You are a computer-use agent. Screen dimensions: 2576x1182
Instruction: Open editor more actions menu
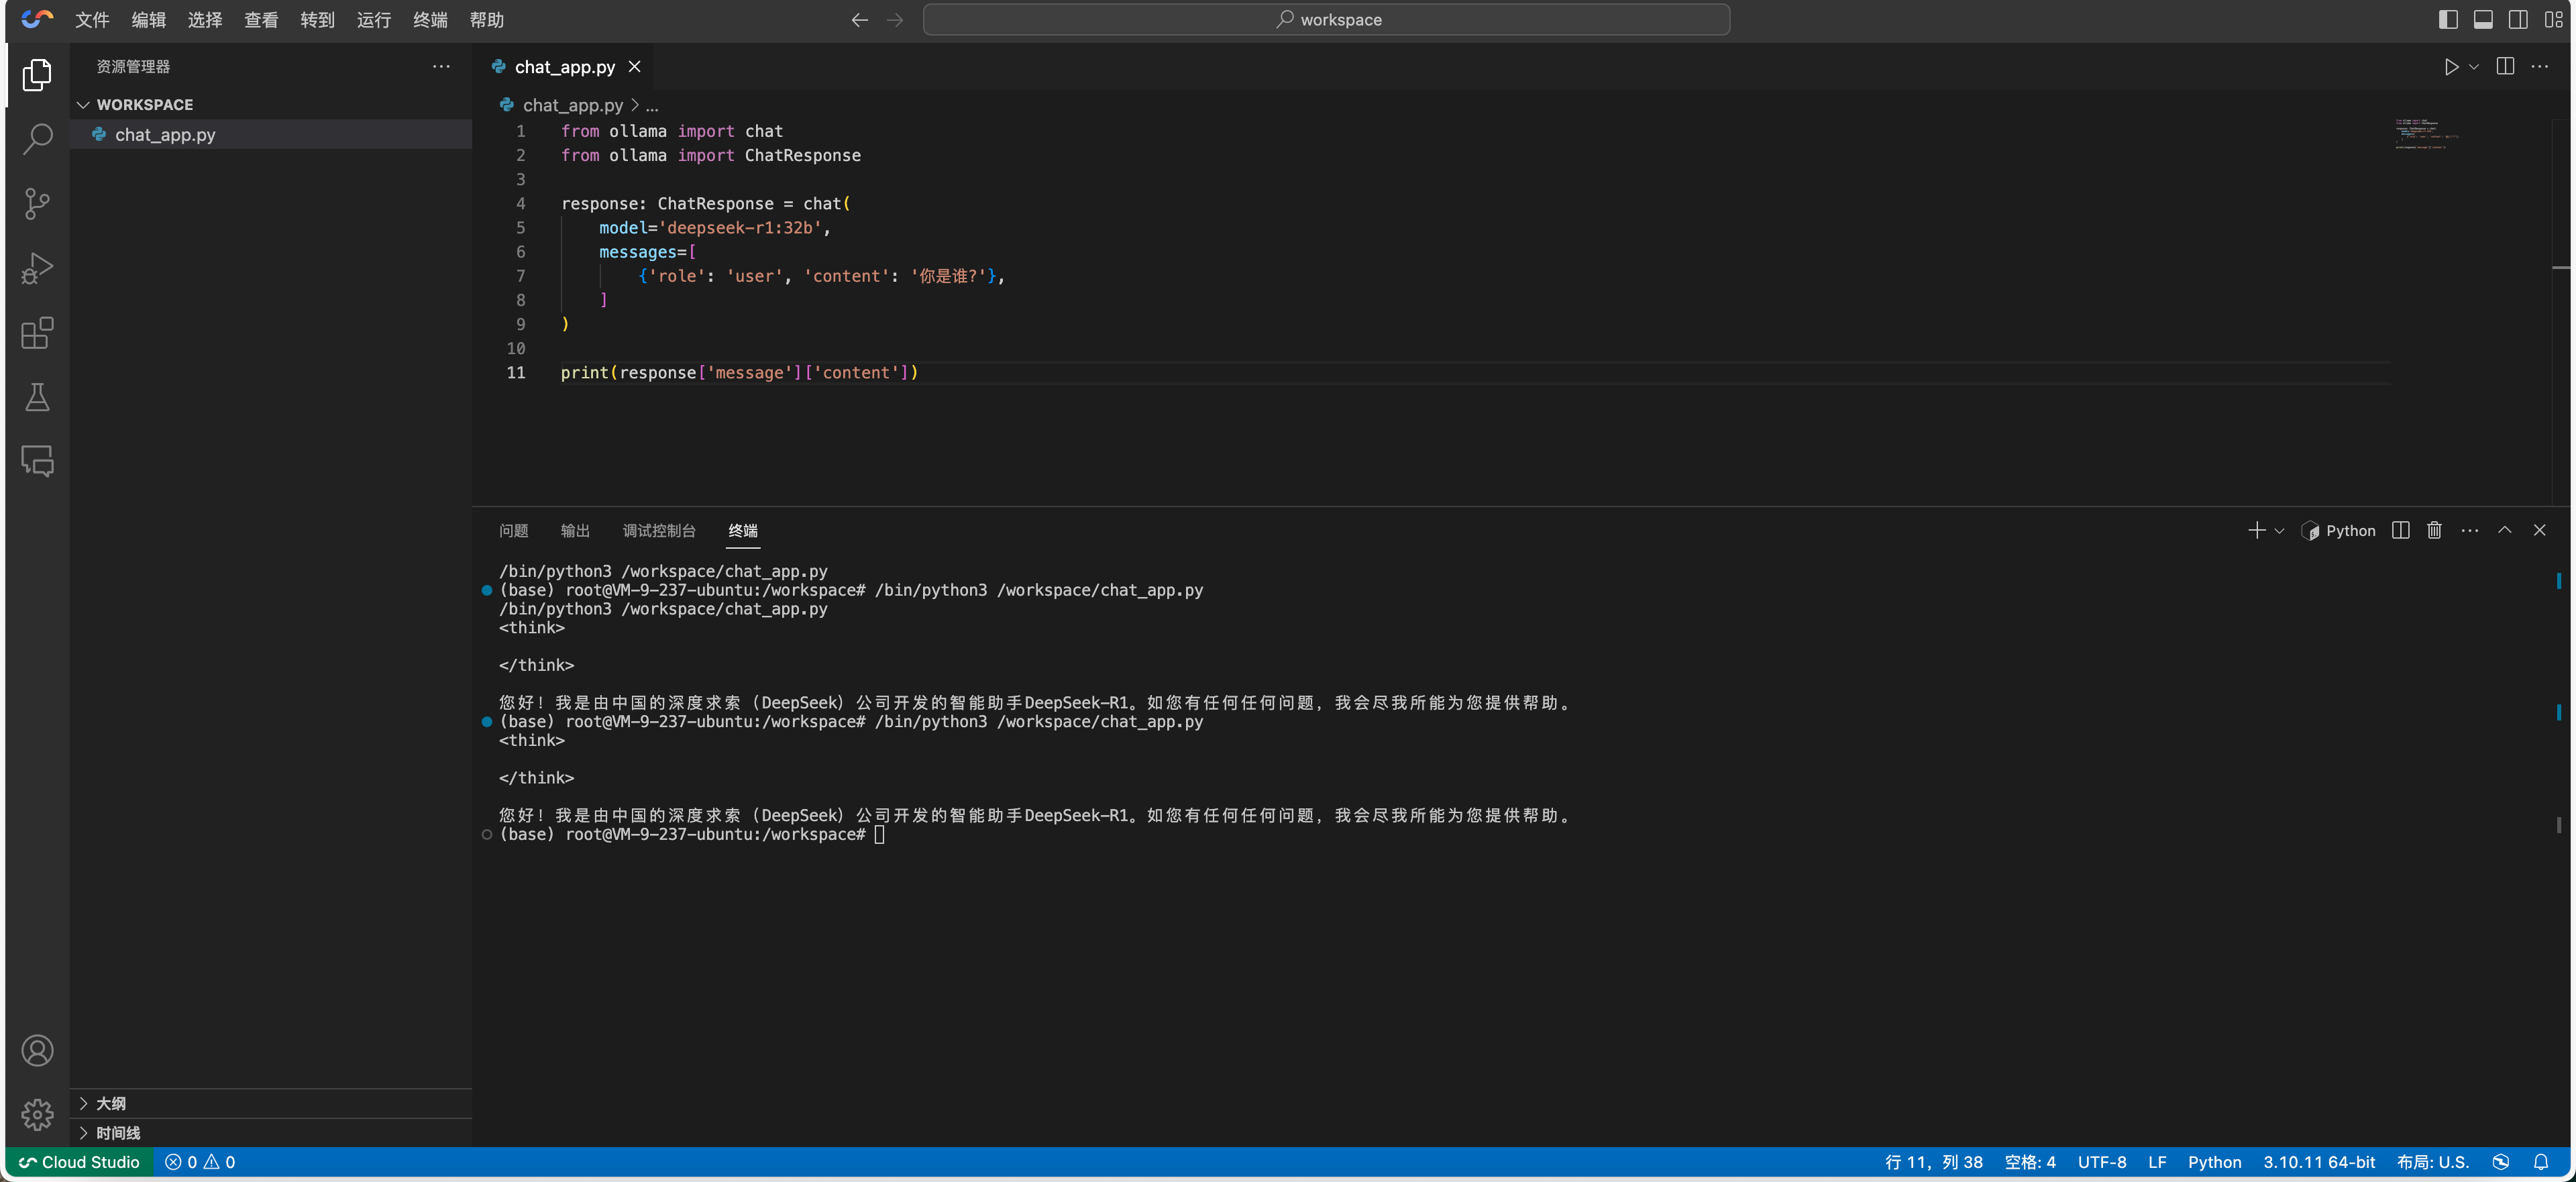tap(2540, 66)
